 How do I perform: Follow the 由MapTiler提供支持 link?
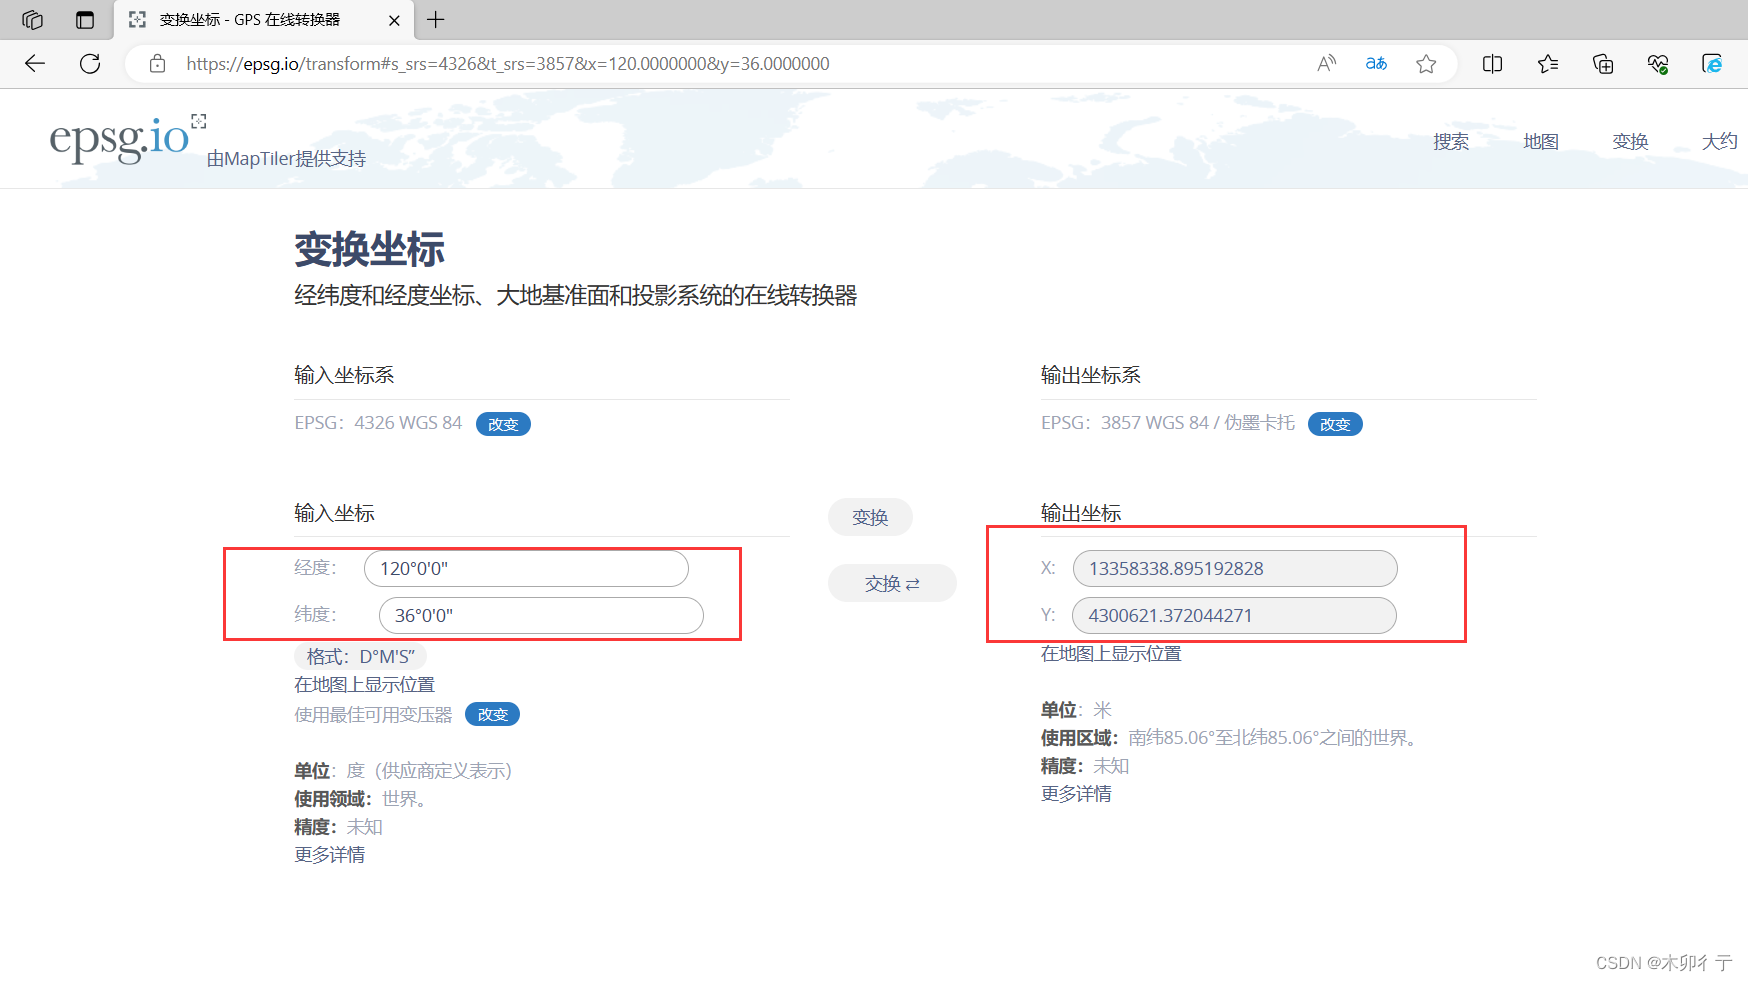[286, 159]
